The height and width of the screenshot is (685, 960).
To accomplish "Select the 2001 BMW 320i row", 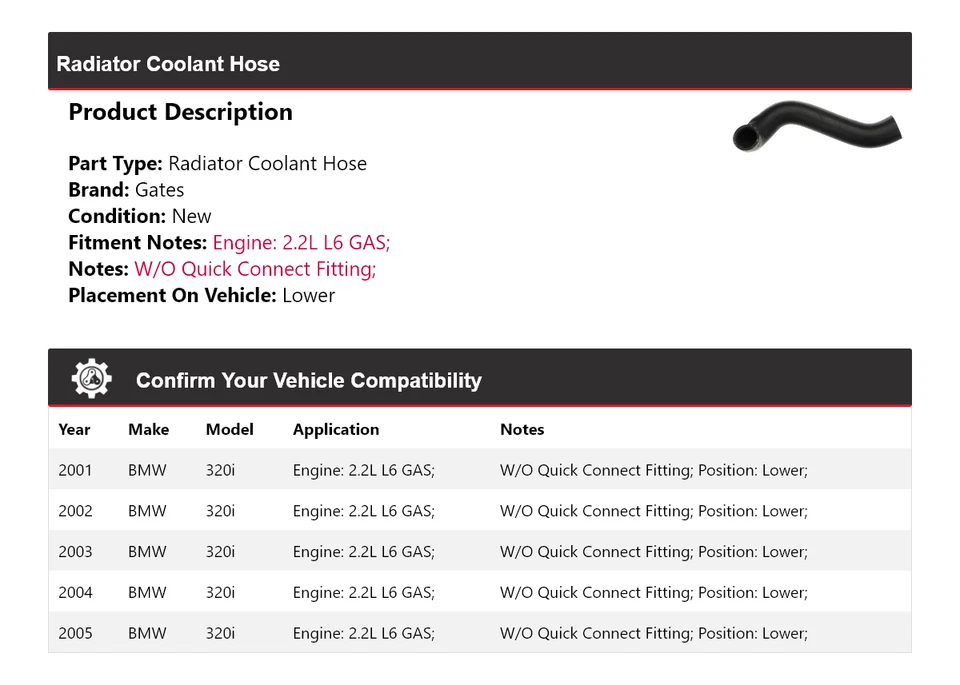I will coord(479,470).
